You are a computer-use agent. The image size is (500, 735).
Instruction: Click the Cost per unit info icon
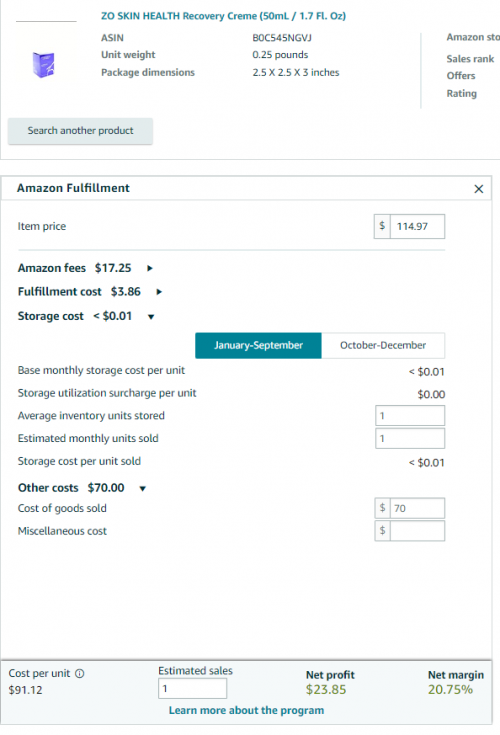80,674
